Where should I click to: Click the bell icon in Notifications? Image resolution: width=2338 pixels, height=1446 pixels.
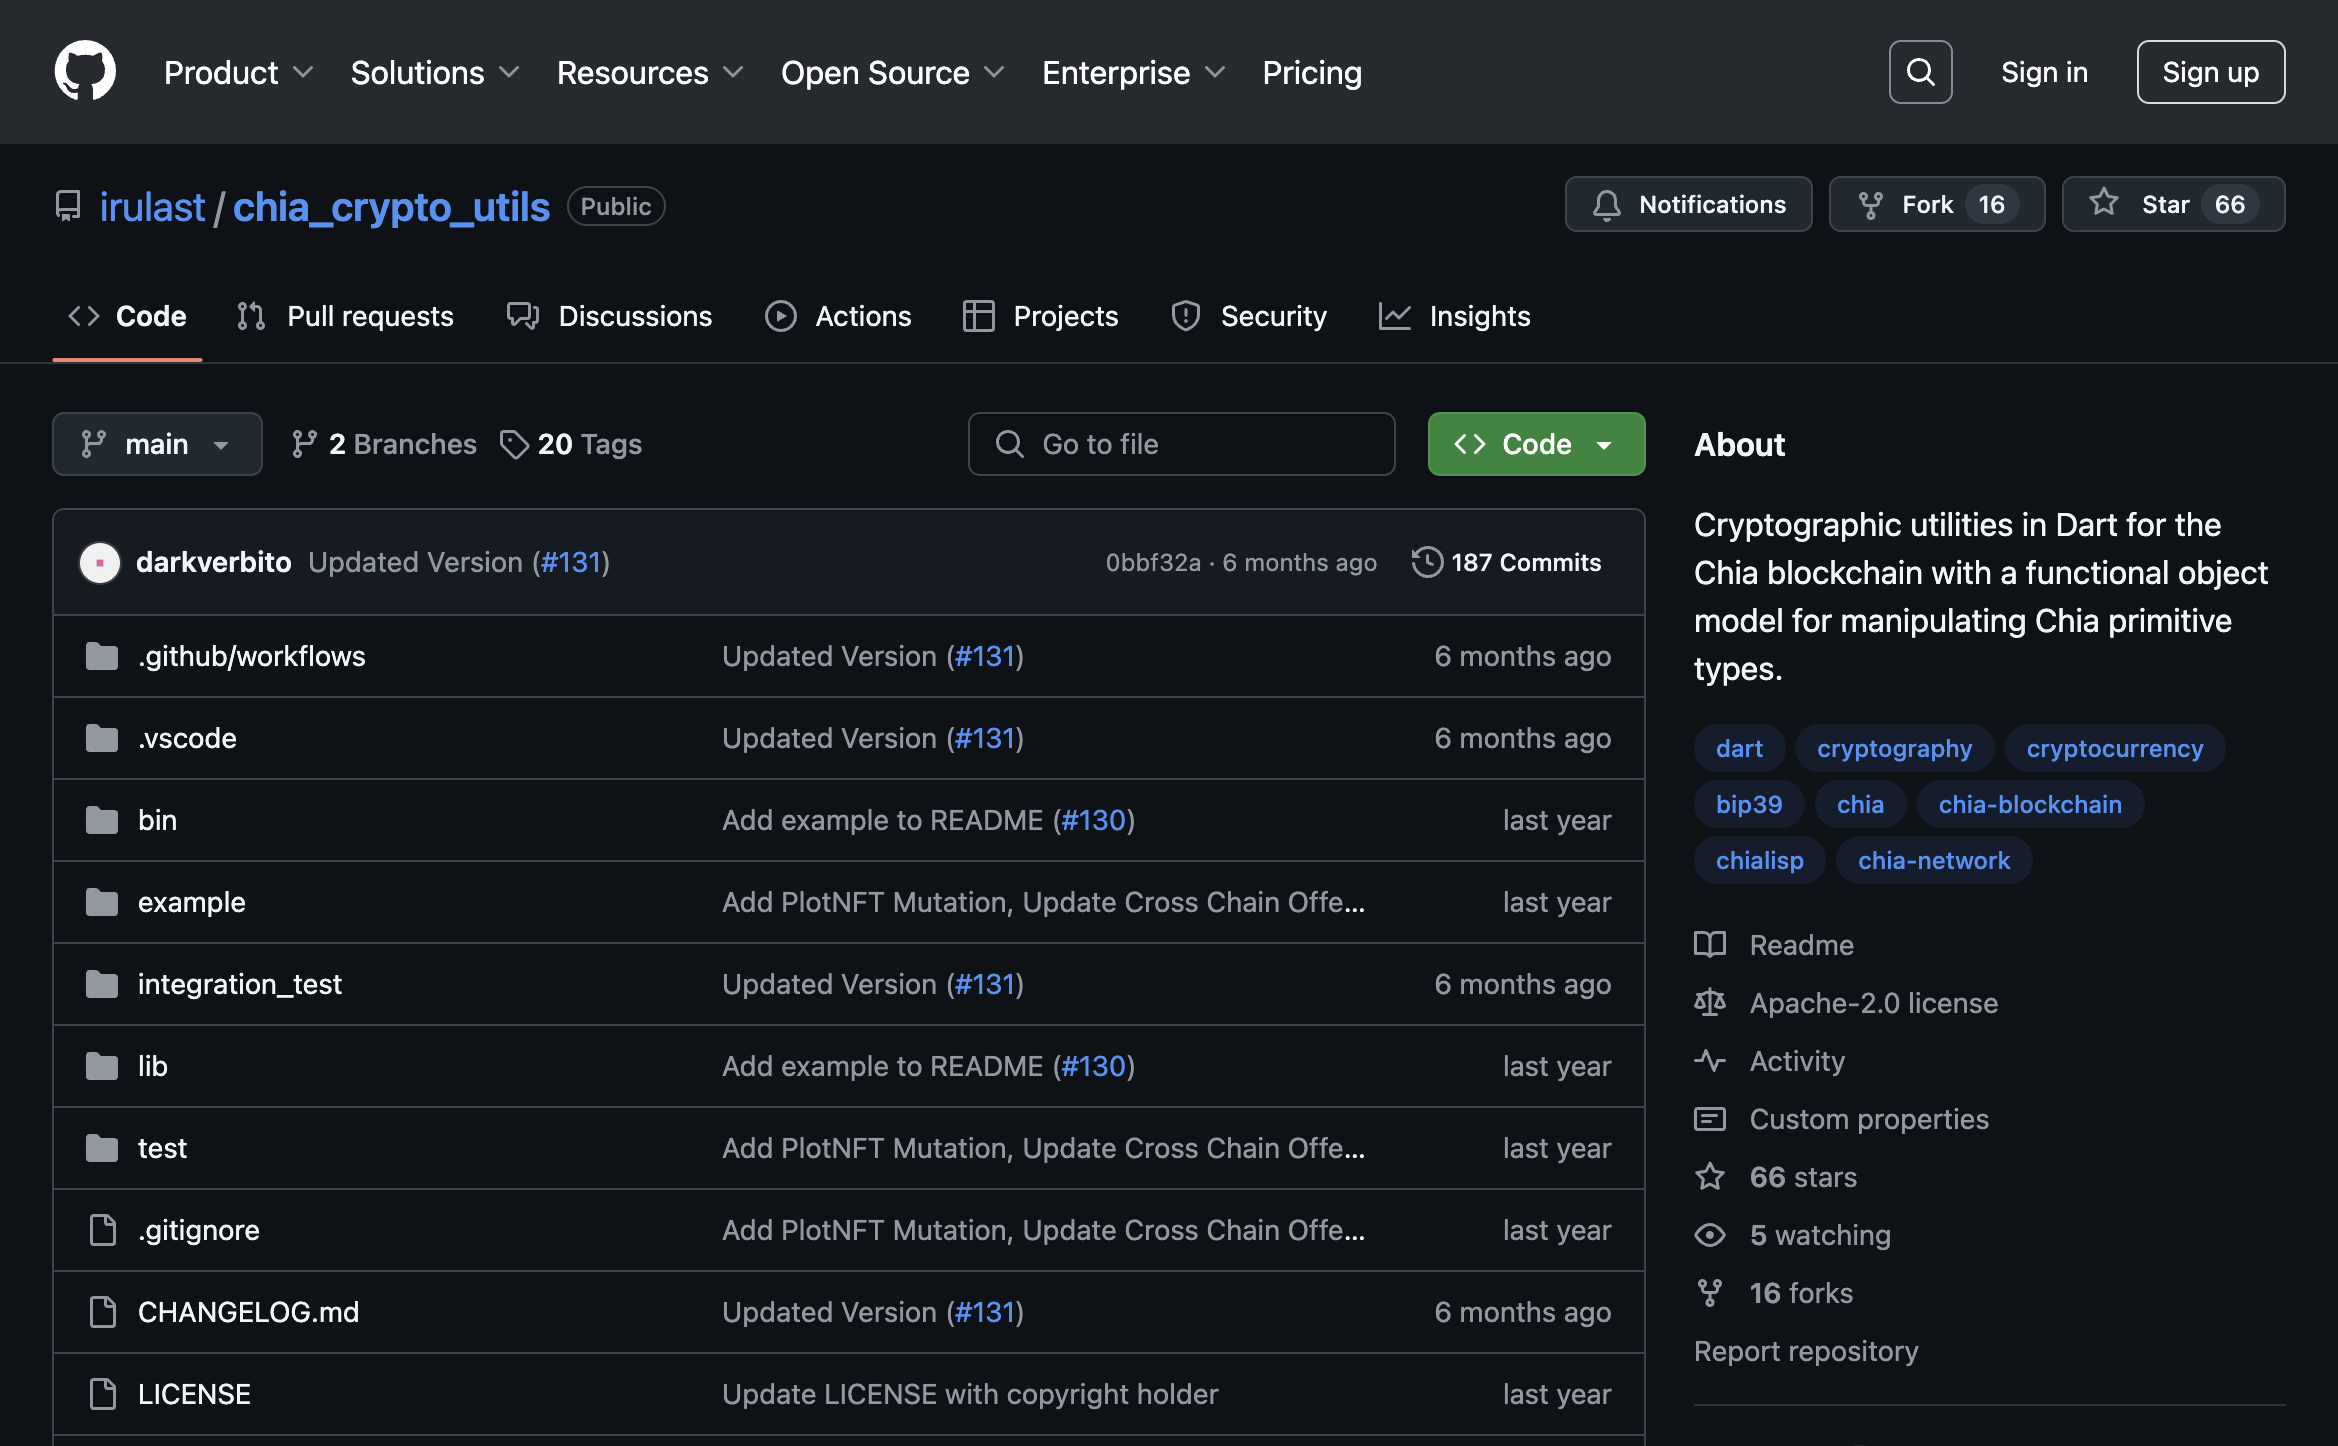point(1606,205)
